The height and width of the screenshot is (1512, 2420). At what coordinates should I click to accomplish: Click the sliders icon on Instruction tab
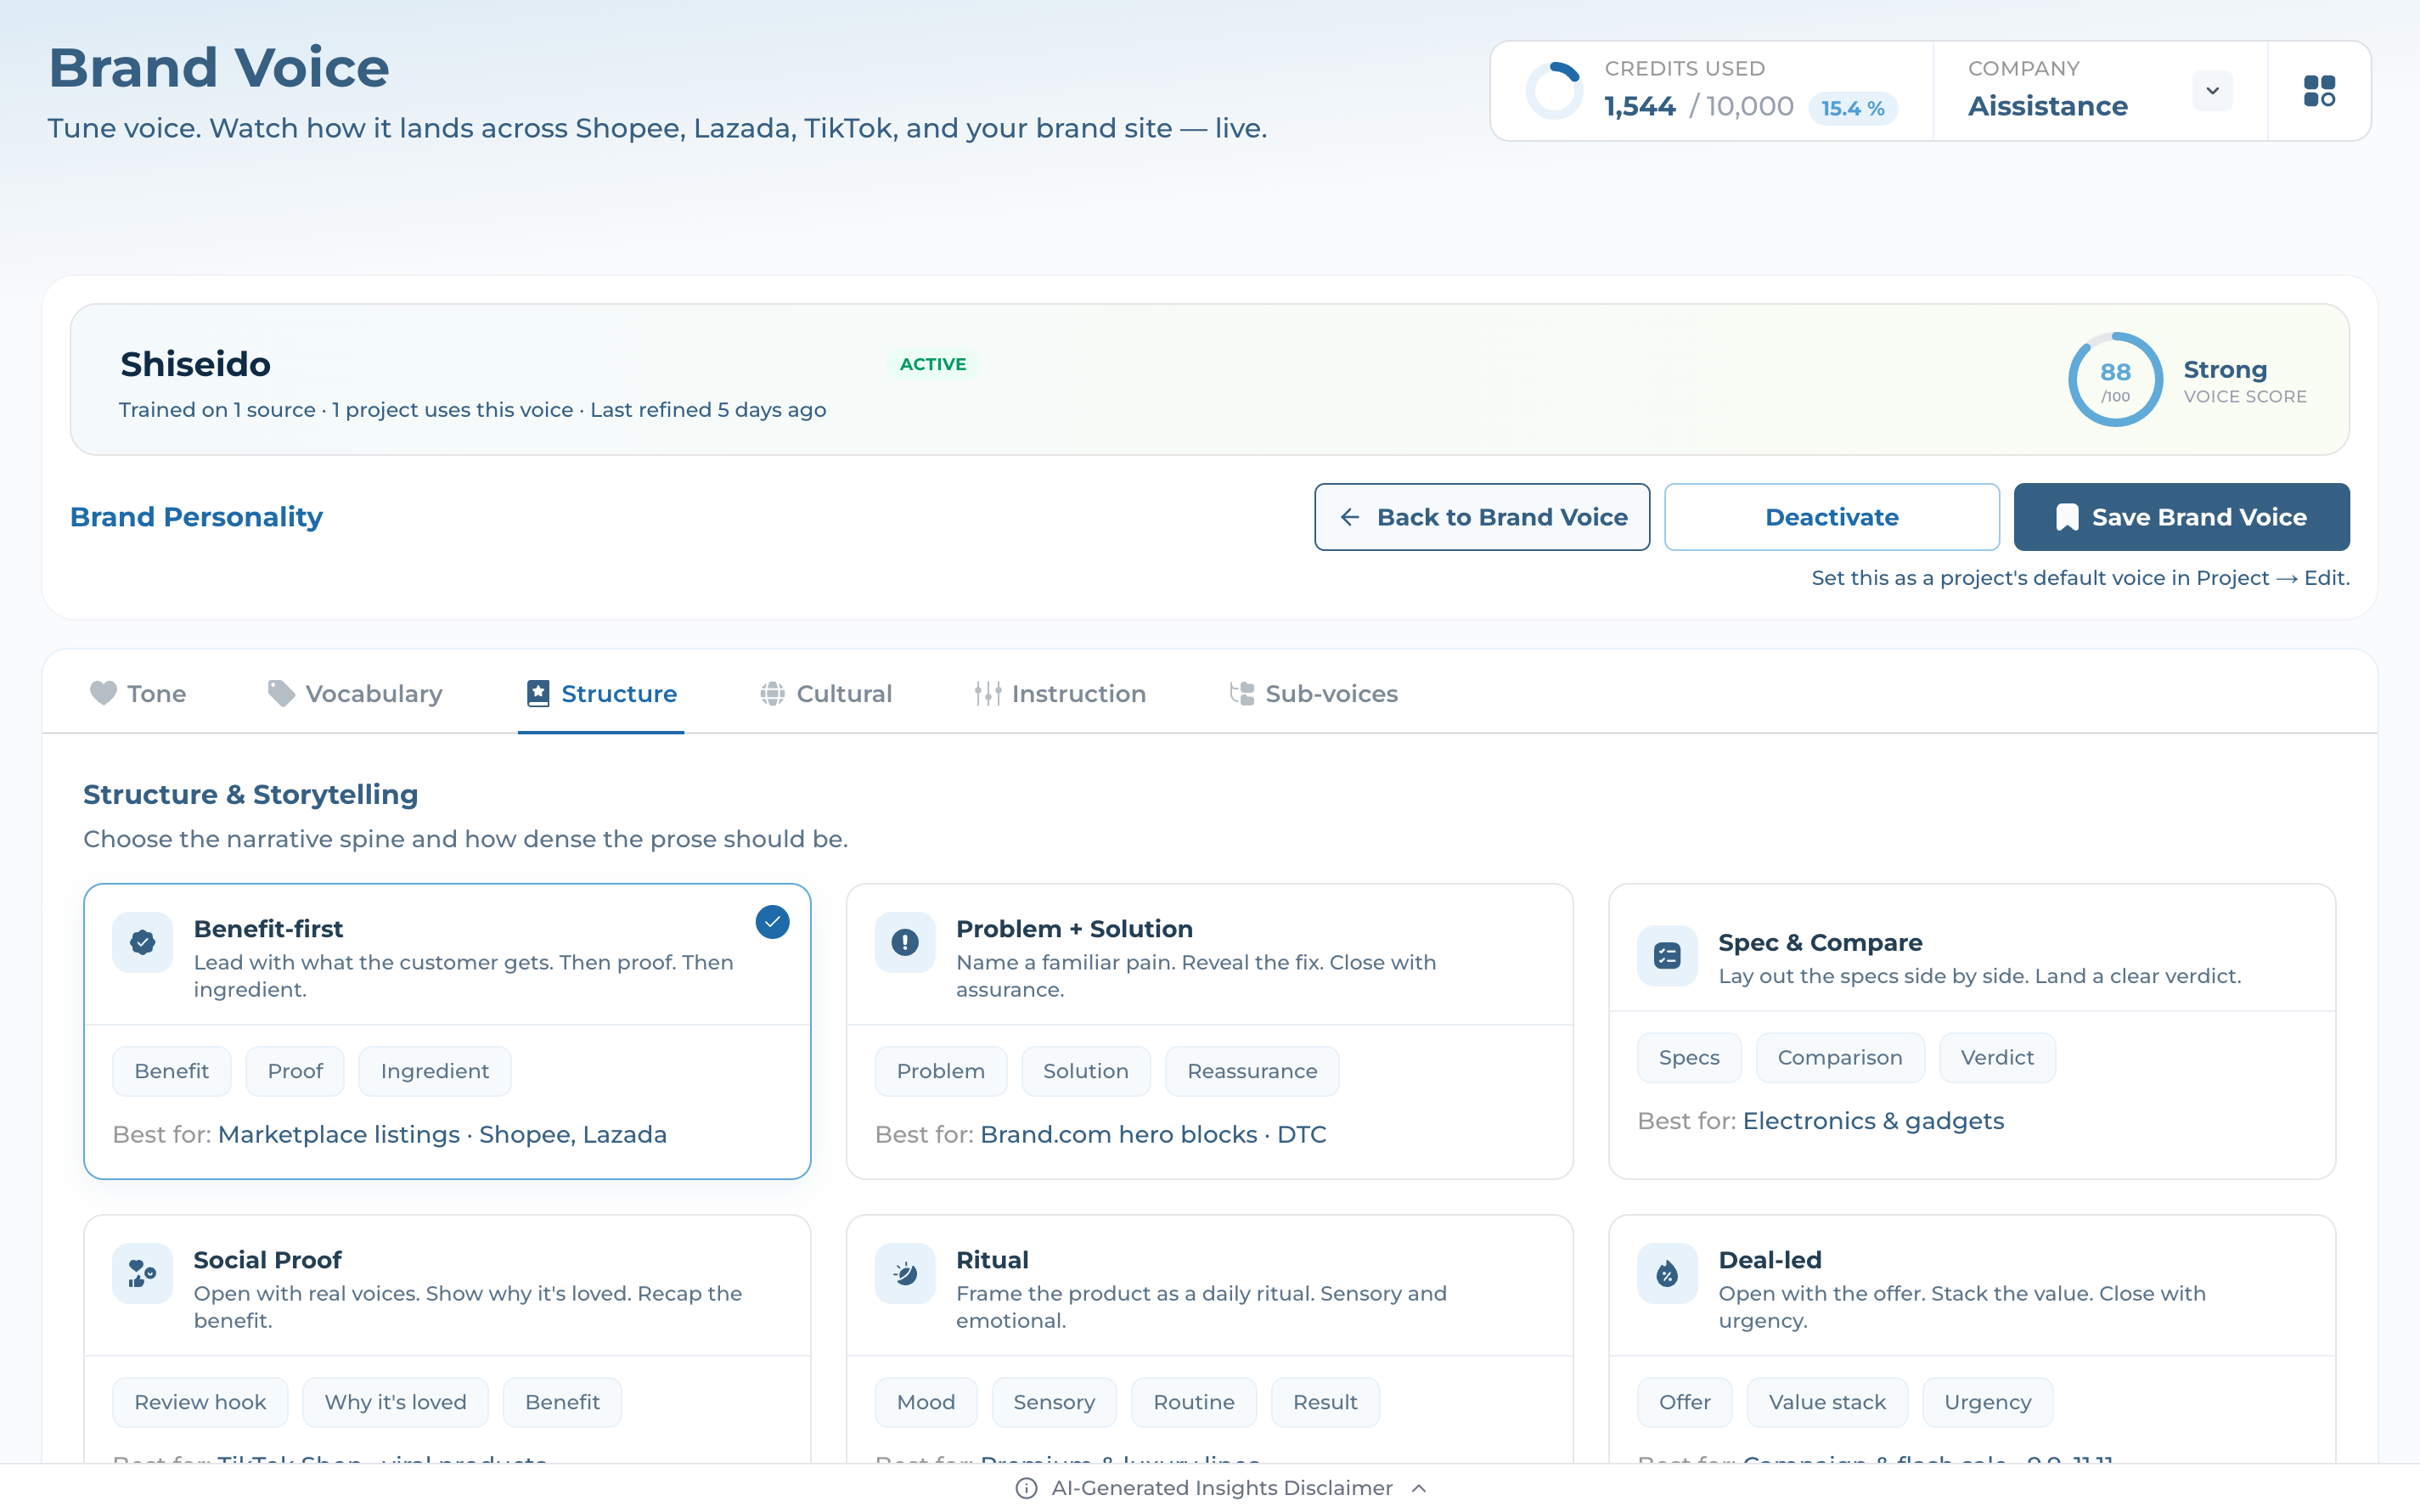point(988,693)
